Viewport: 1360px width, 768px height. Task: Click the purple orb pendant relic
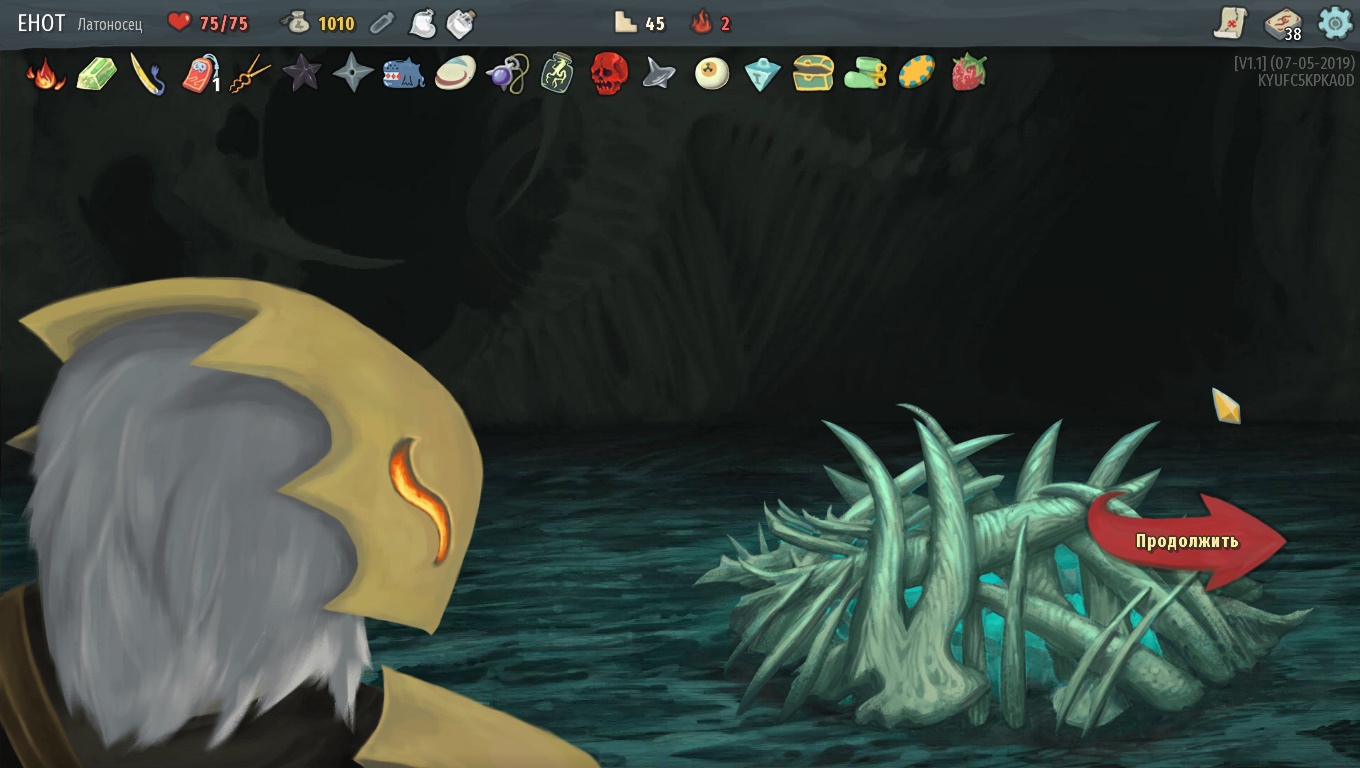coord(506,73)
